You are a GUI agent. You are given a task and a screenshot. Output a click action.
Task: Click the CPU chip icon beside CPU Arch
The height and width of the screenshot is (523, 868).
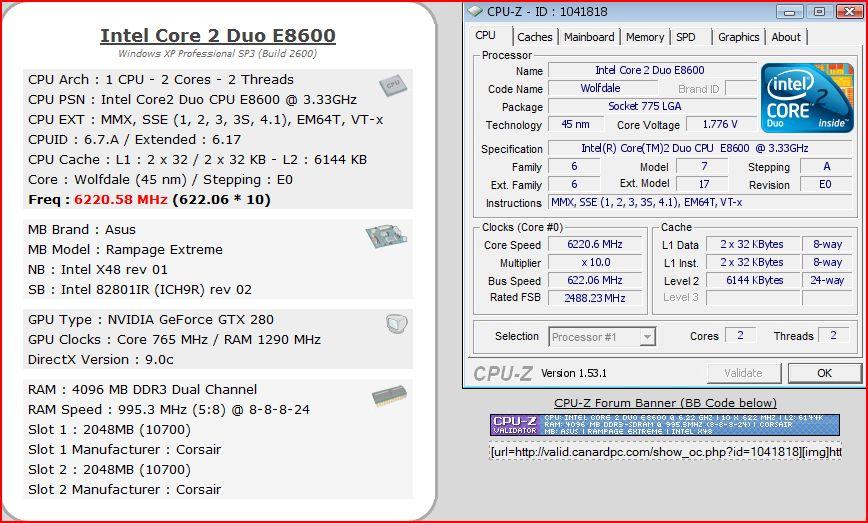(x=393, y=86)
